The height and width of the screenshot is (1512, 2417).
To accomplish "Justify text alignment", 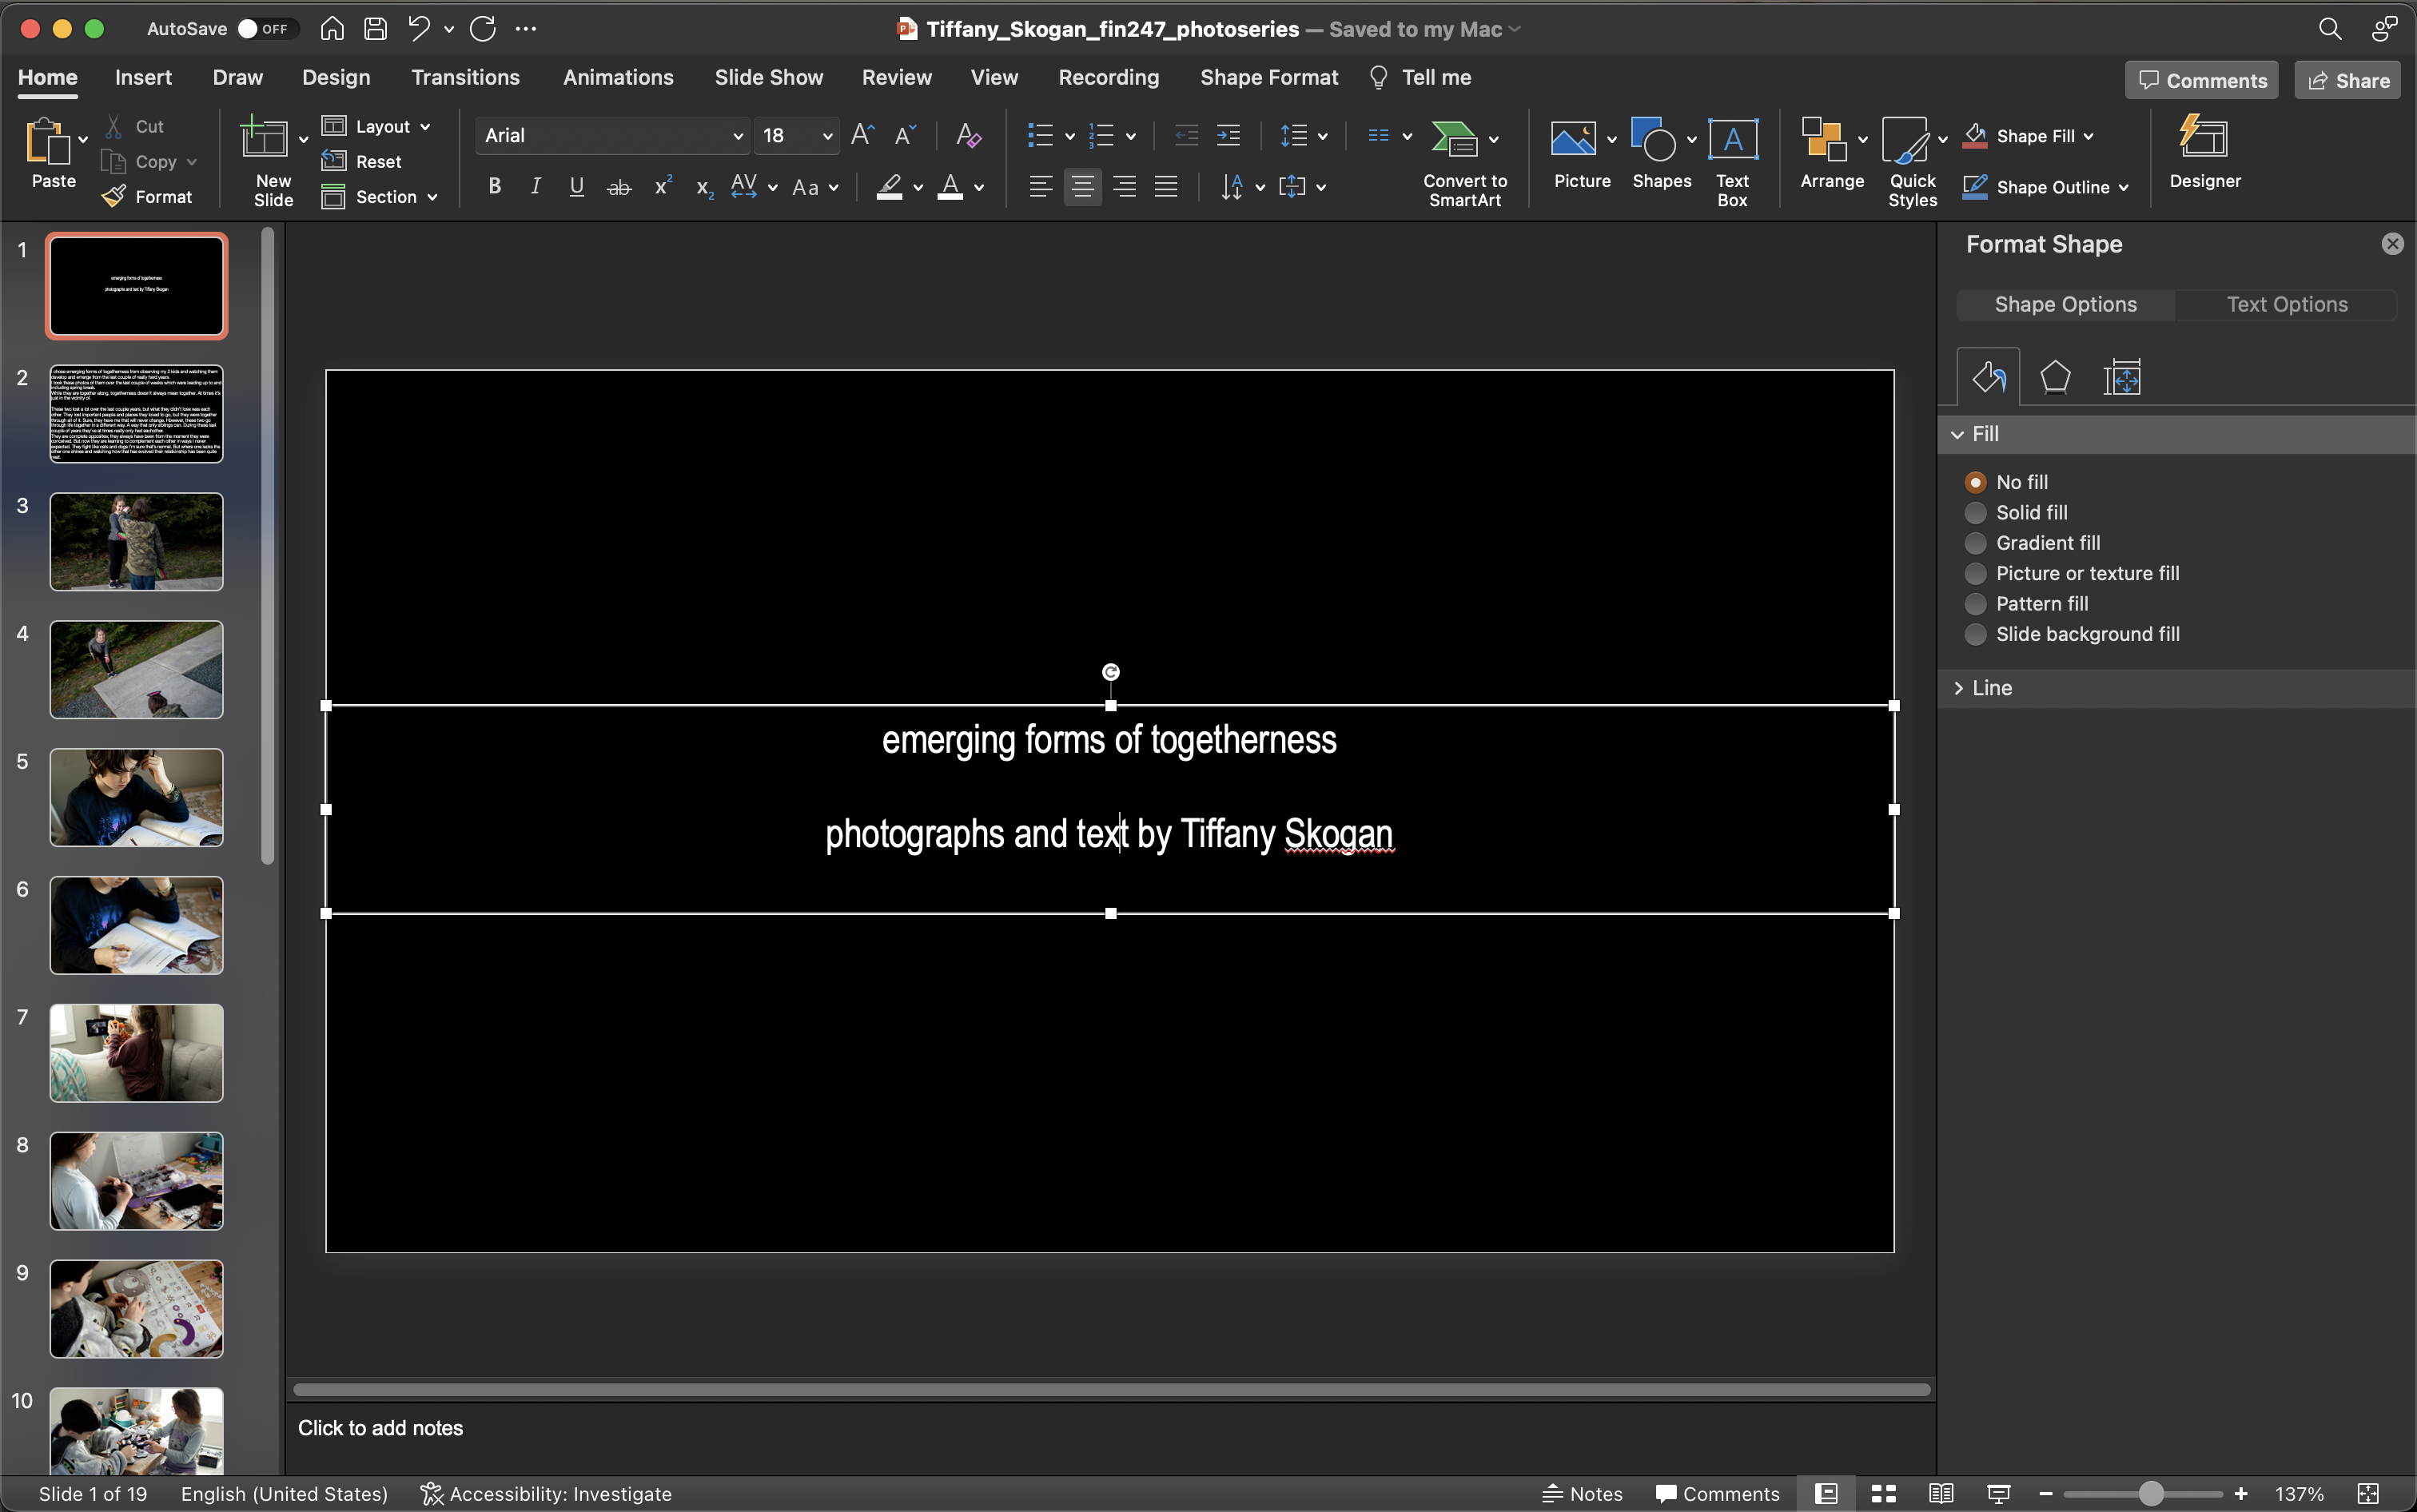I will click(1166, 187).
